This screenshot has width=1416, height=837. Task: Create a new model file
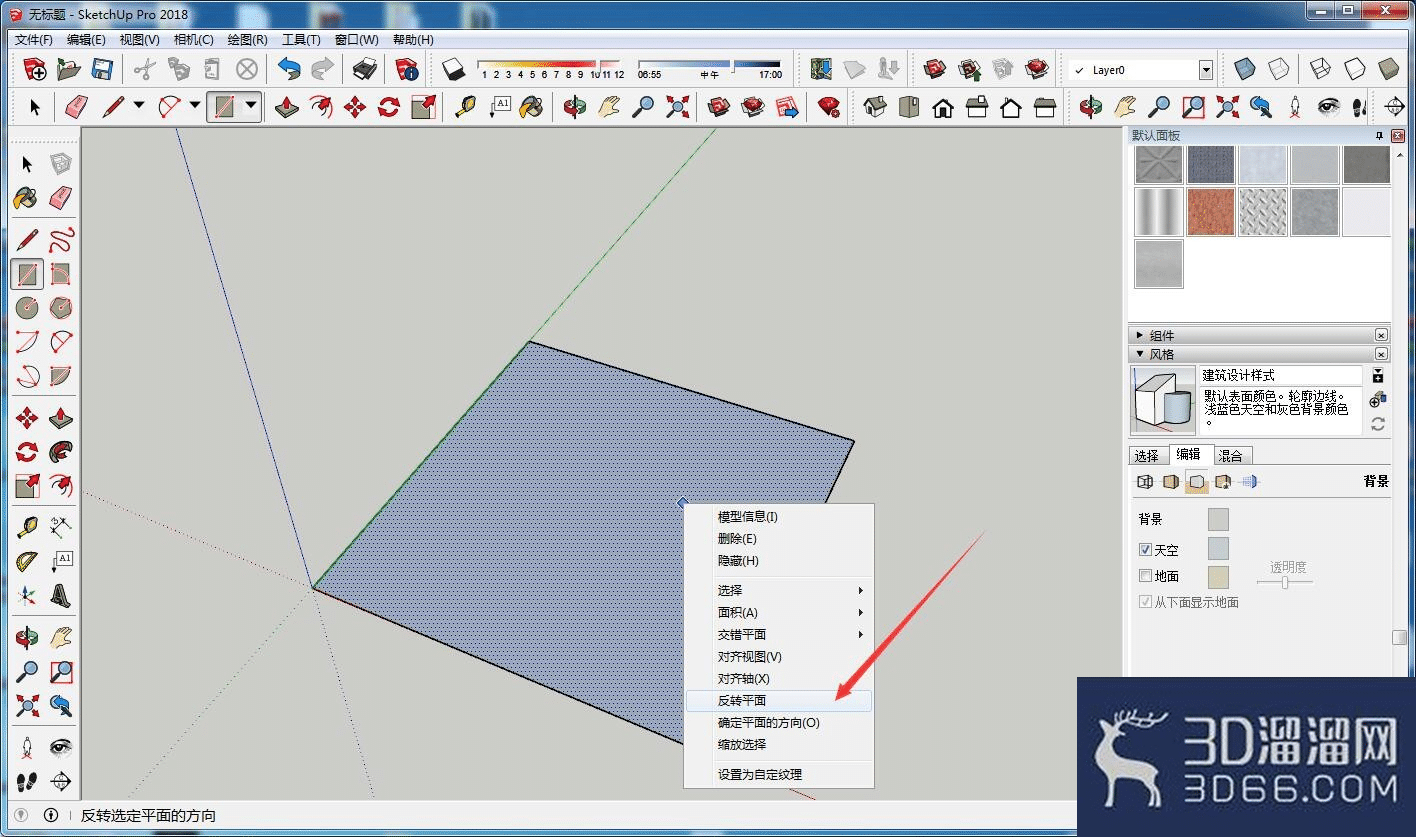35,69
